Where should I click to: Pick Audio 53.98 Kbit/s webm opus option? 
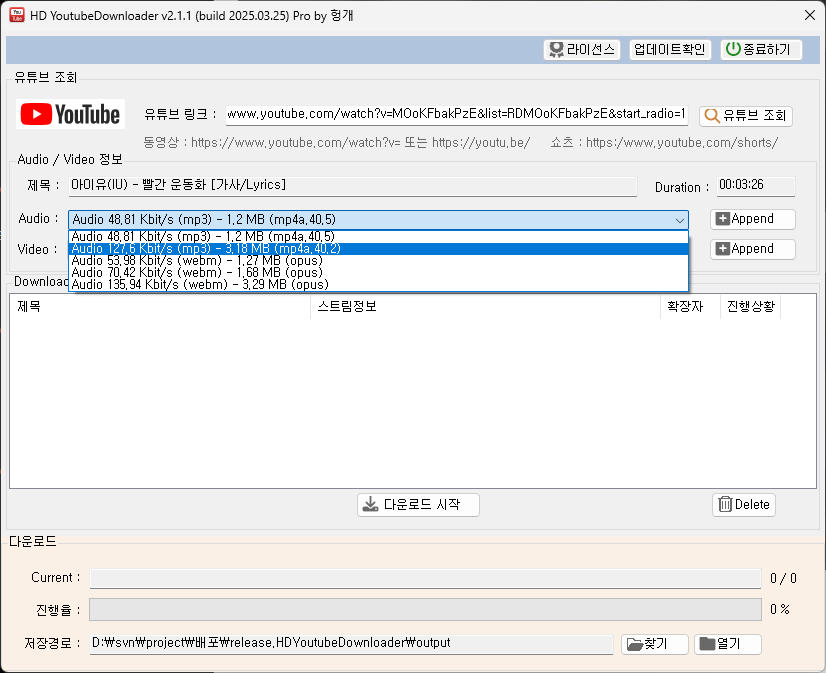pos(378,261)
